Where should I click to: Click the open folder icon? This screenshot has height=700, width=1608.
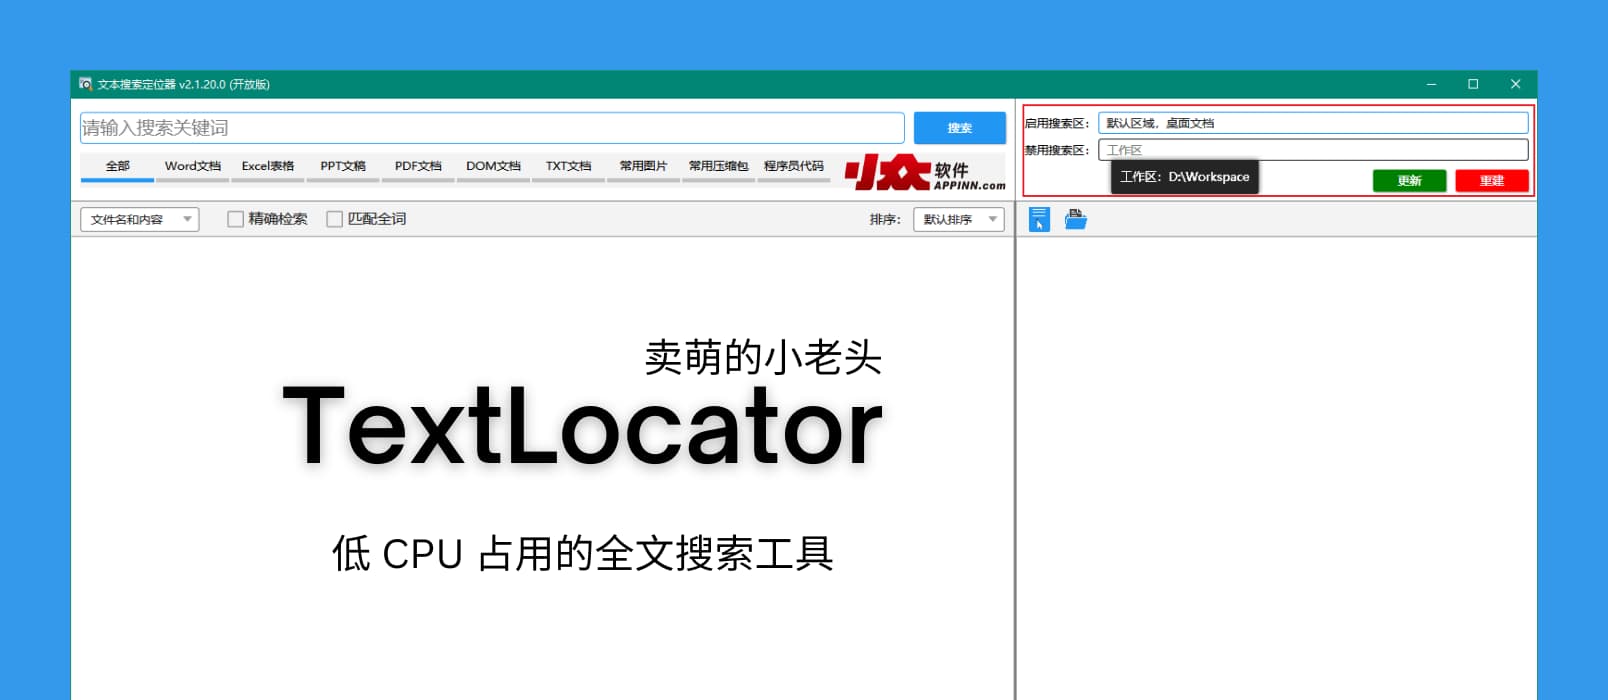pos(1075,219)
